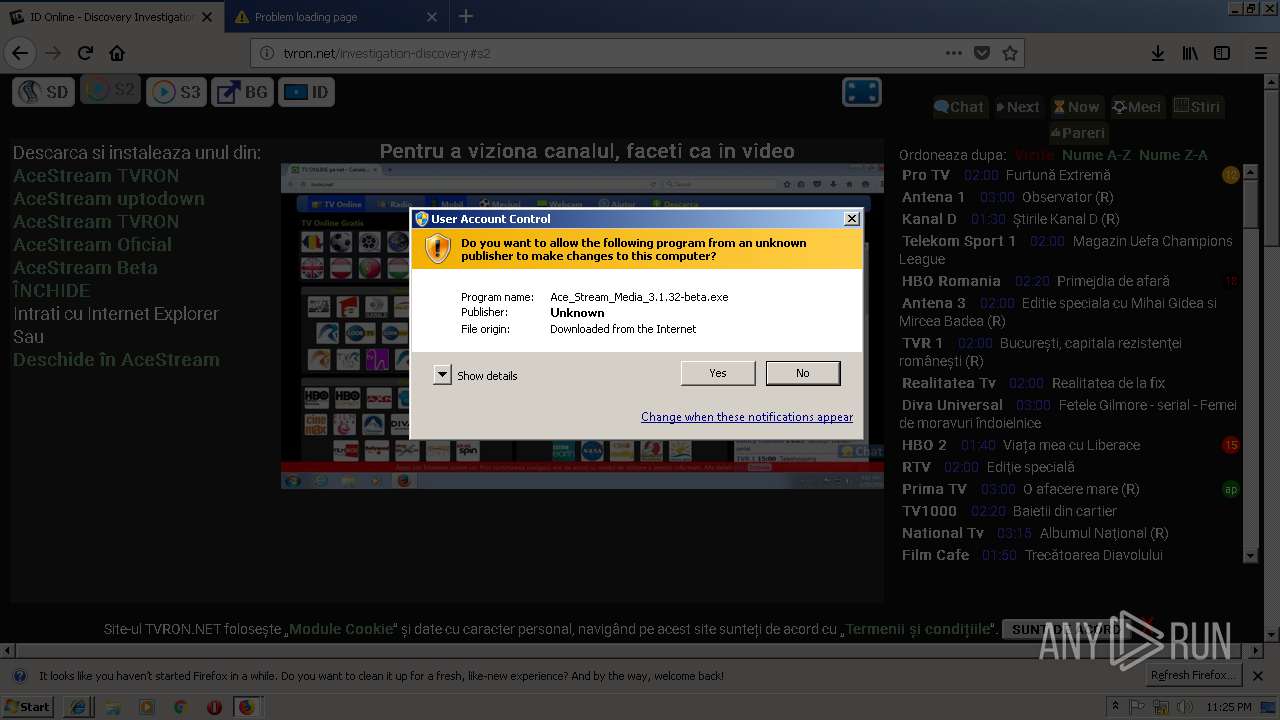Image resolution: width=1280 pixels, height=720 pixels.
Task: Open a new browser tab
Action: [x=466, y=17]
